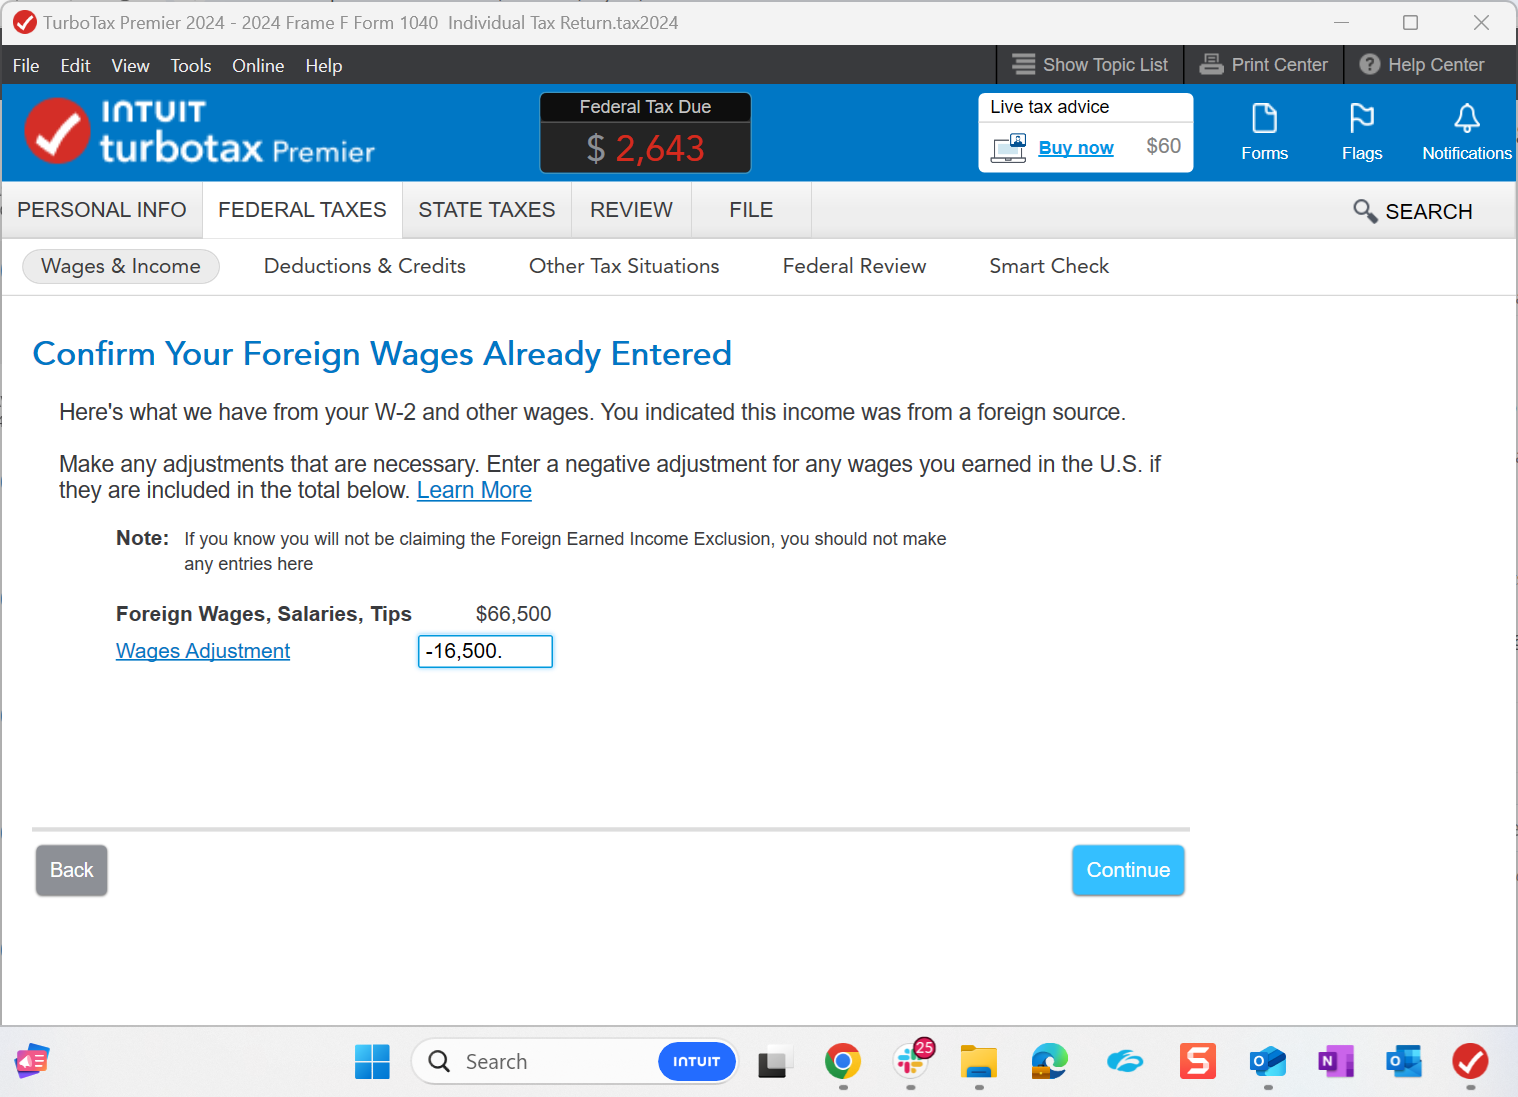
Task: Click the Intuit badge in taskbar search
Action: pyautogui.click(x=696, y=1061)
